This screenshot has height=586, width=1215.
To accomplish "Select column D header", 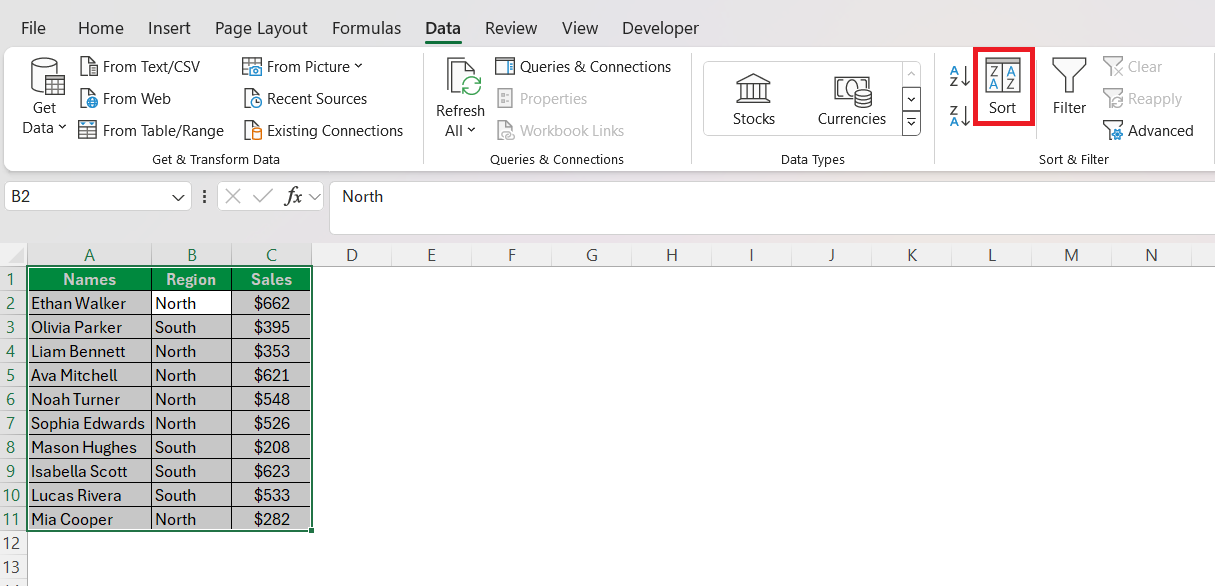I will click(351, 255).
